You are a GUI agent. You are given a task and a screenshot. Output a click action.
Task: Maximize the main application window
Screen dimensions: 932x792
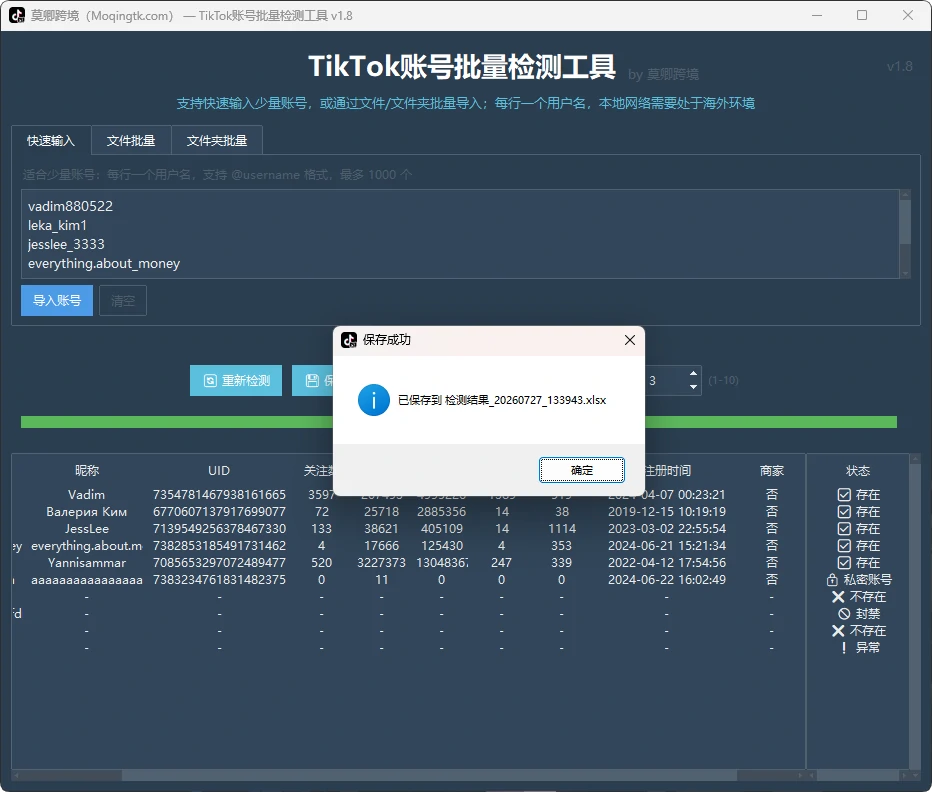click(x=862, y=15)
